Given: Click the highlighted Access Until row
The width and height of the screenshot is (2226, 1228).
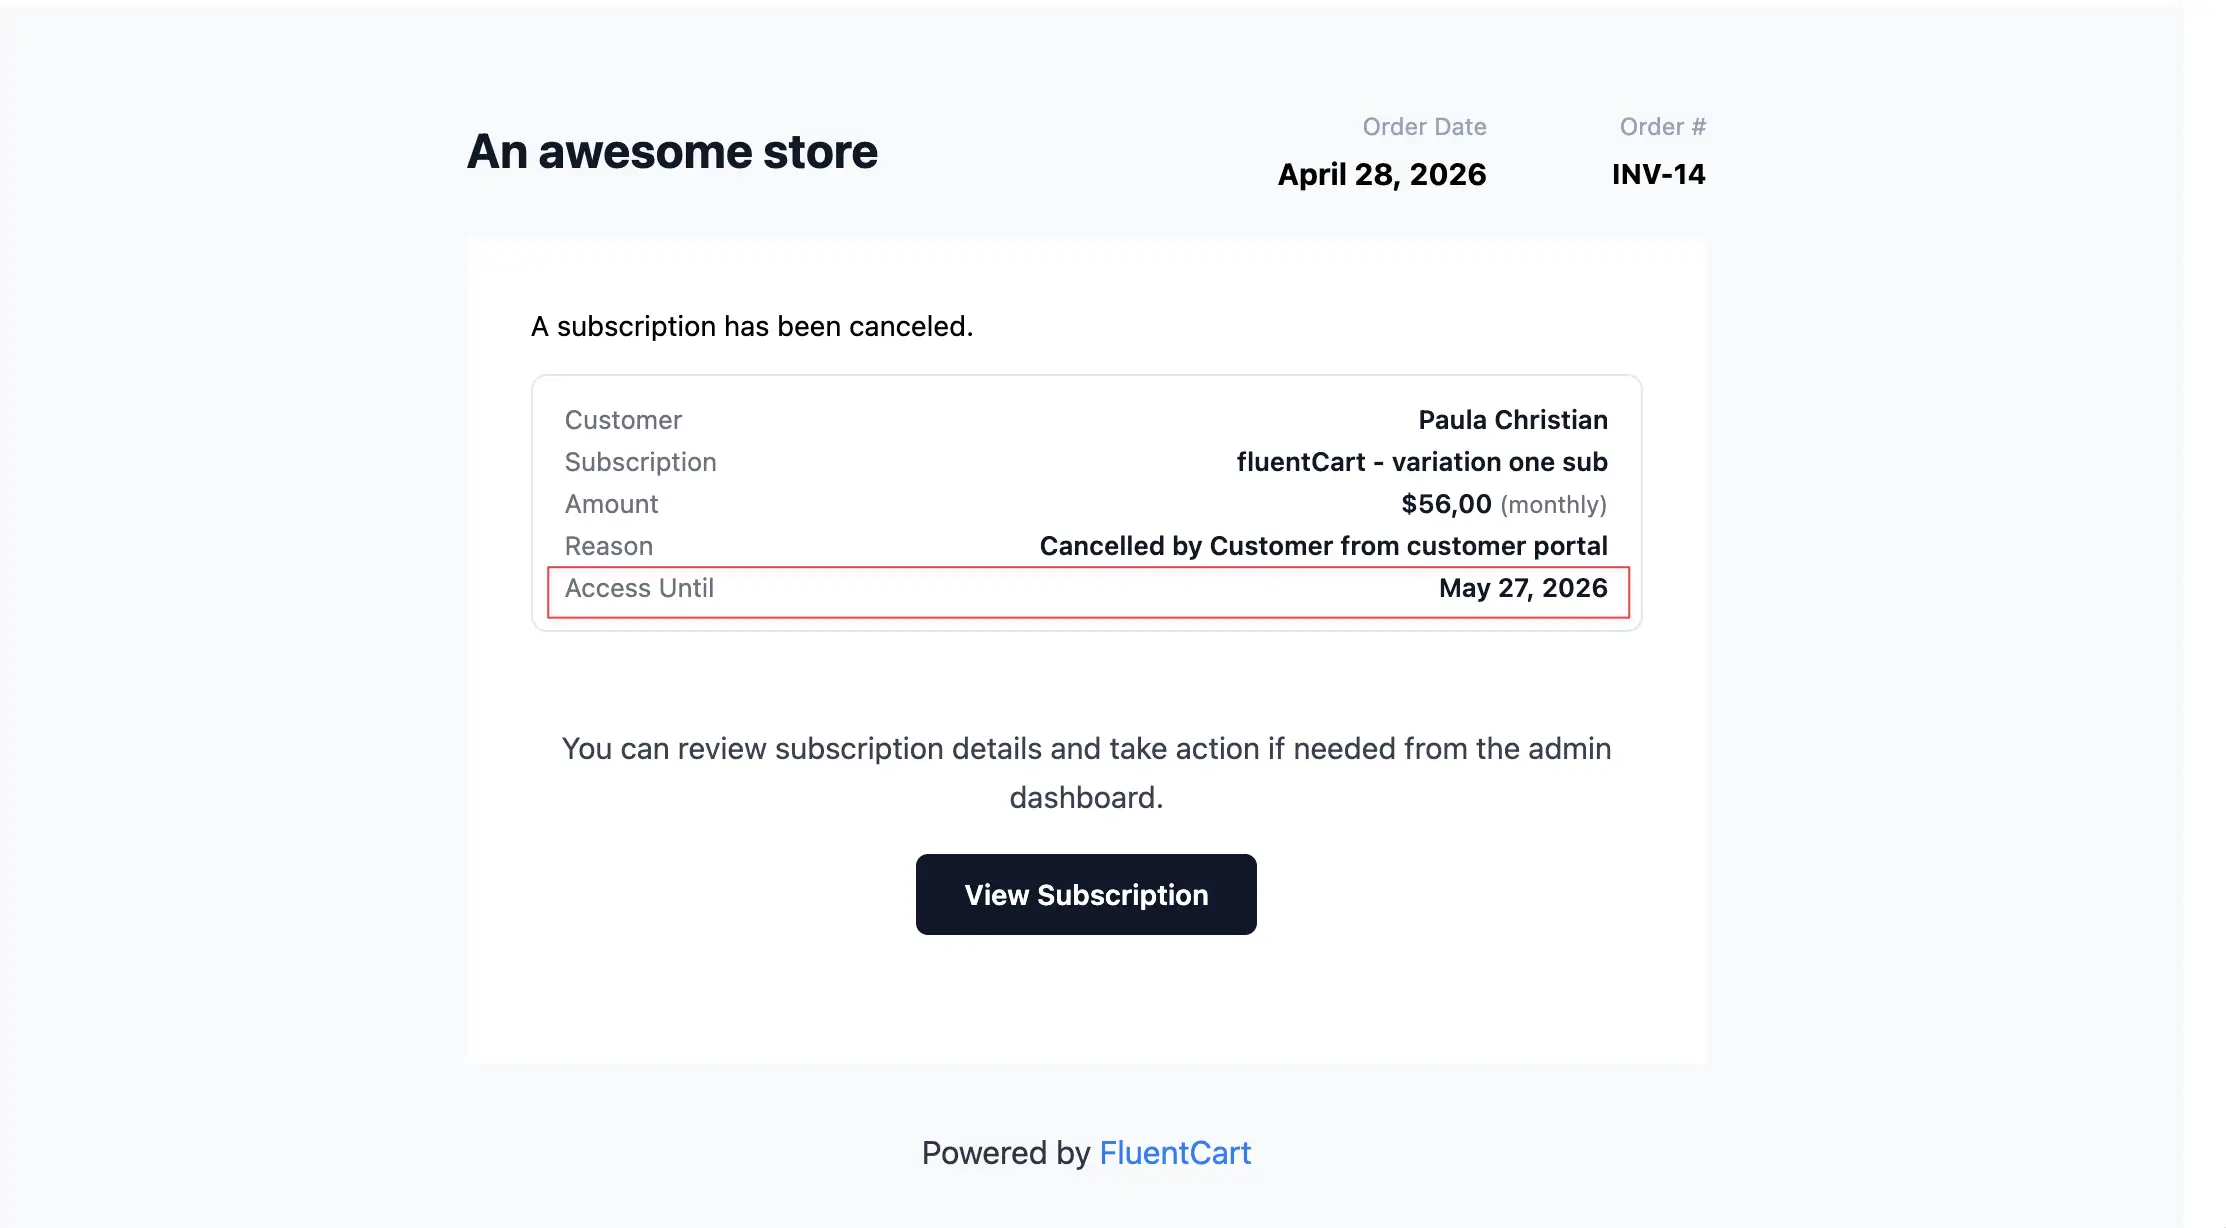Looking at the screenshot, I should pyautogui.click(x=1088, y=588).
